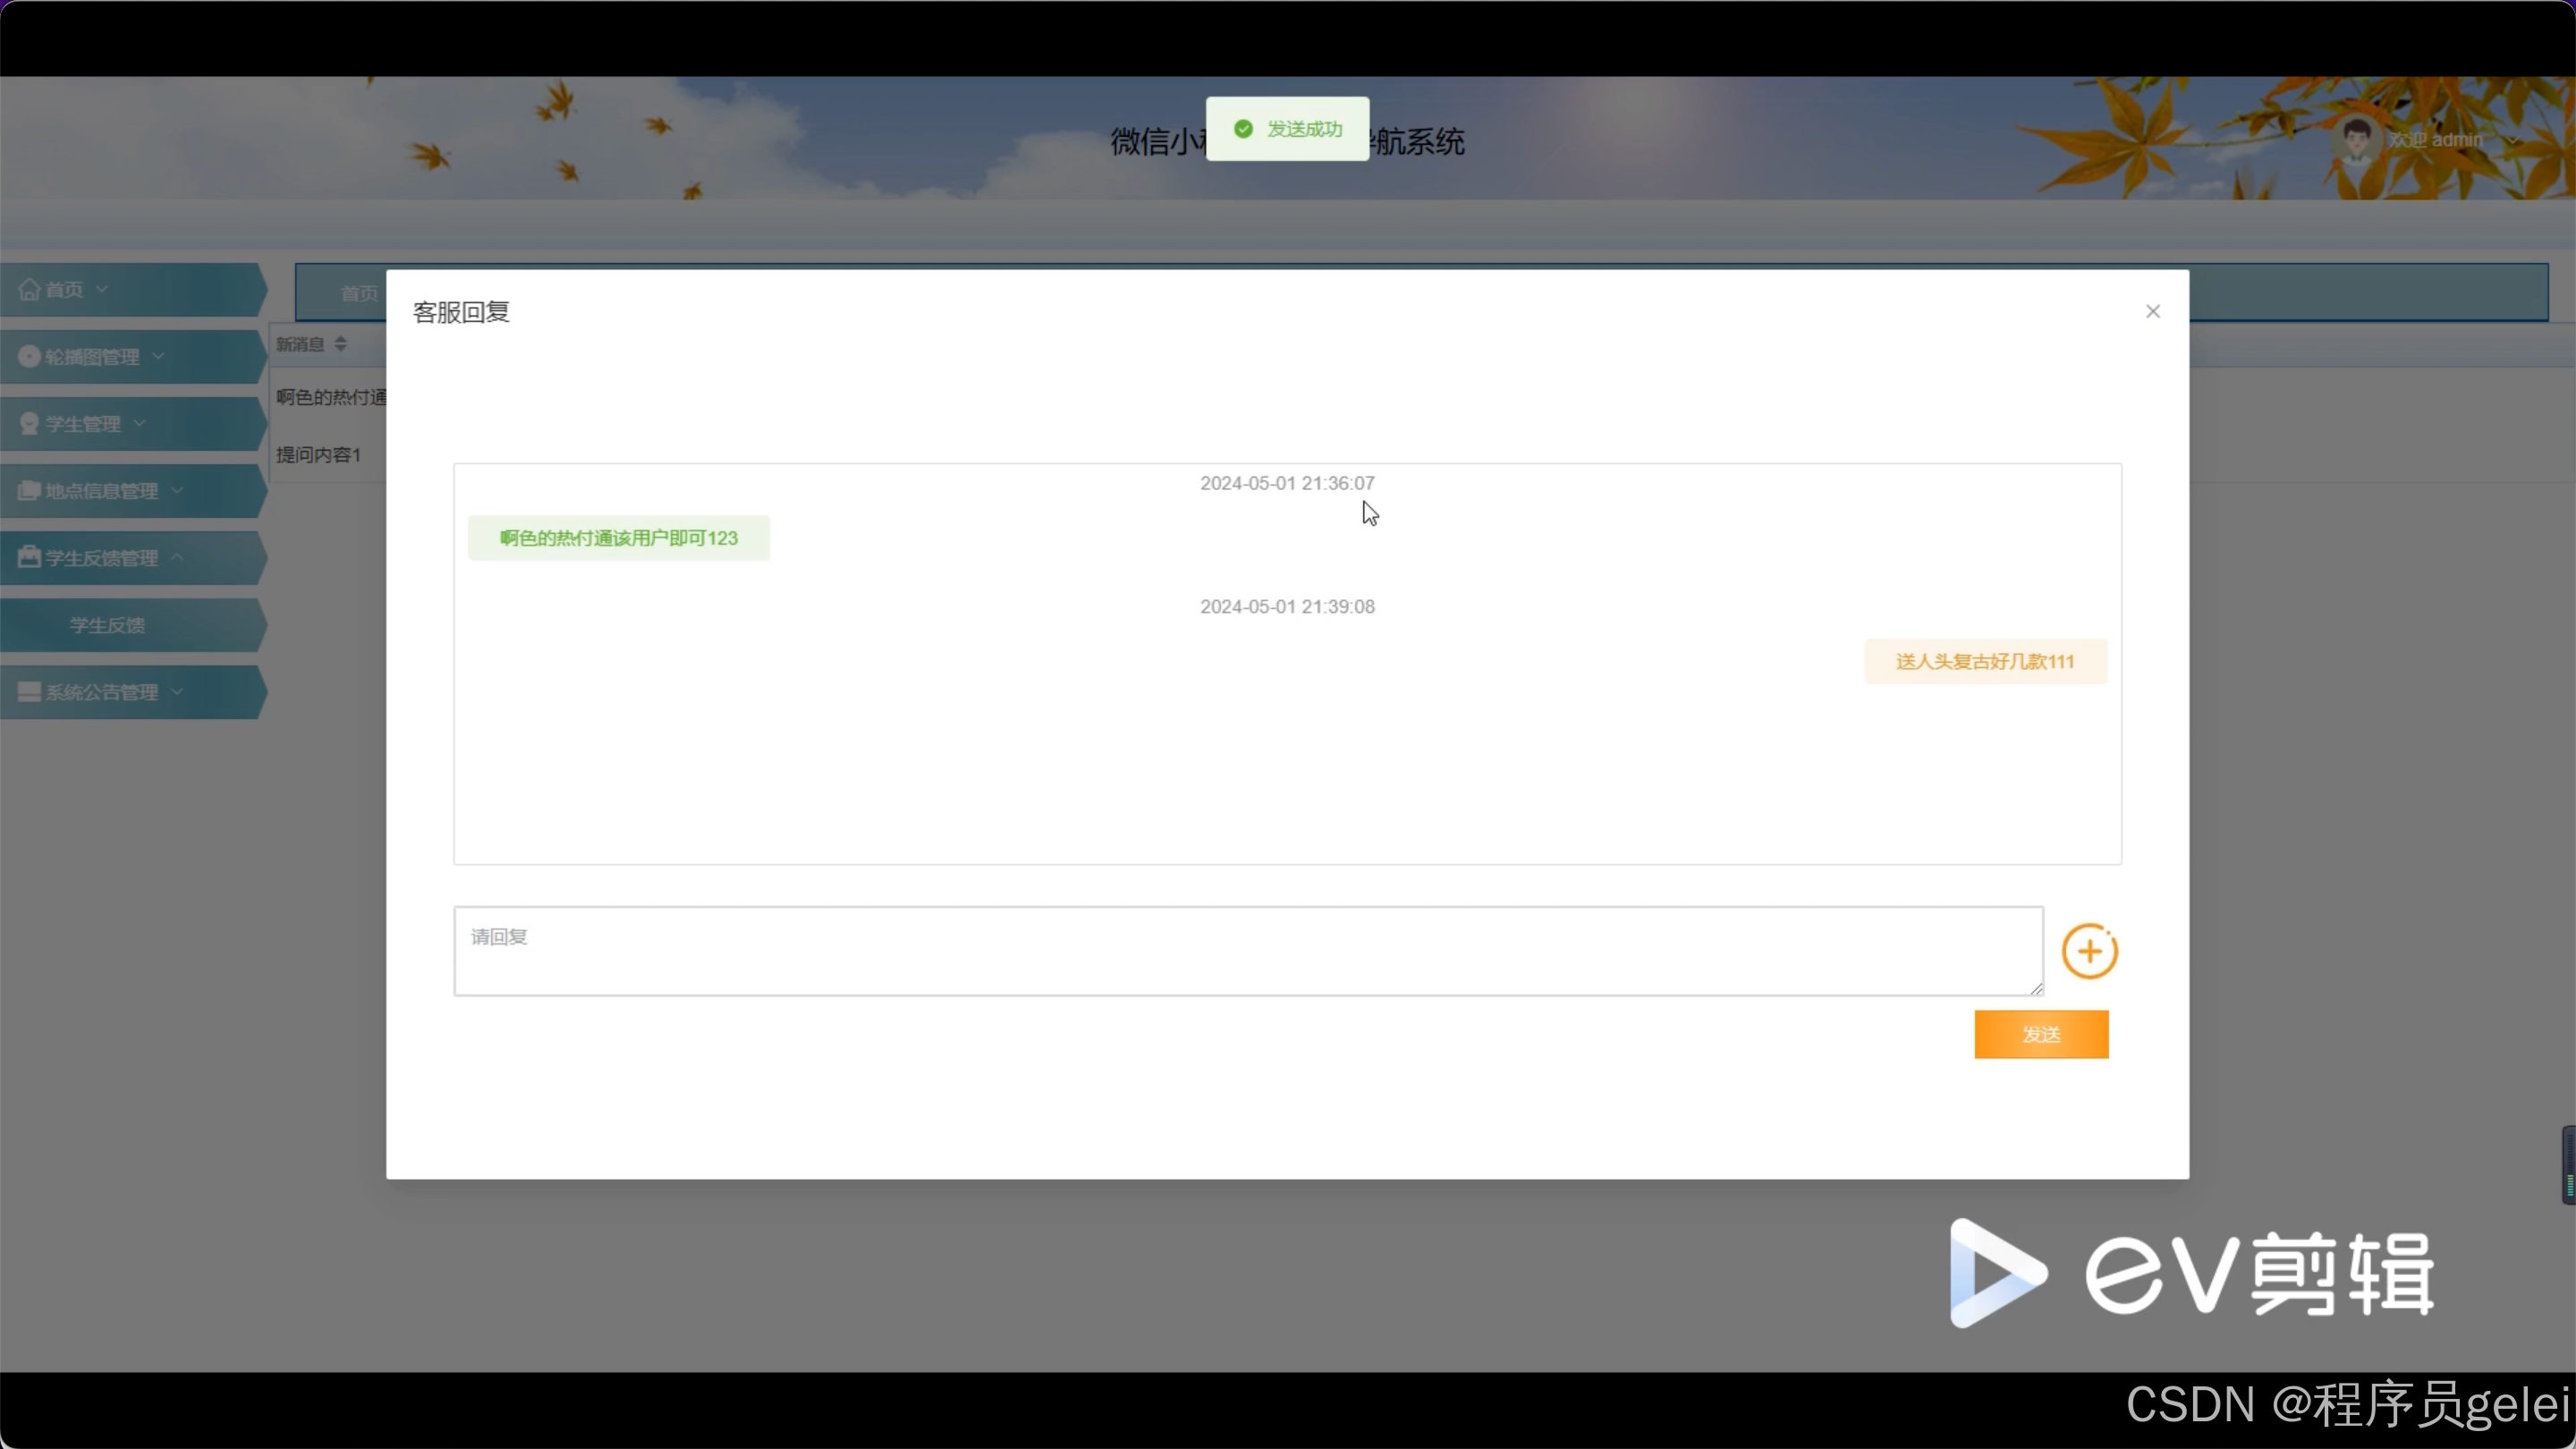Click the admin avatar image
The height and width of the screenshot is (1449, 2576).
pos(2358,140)
